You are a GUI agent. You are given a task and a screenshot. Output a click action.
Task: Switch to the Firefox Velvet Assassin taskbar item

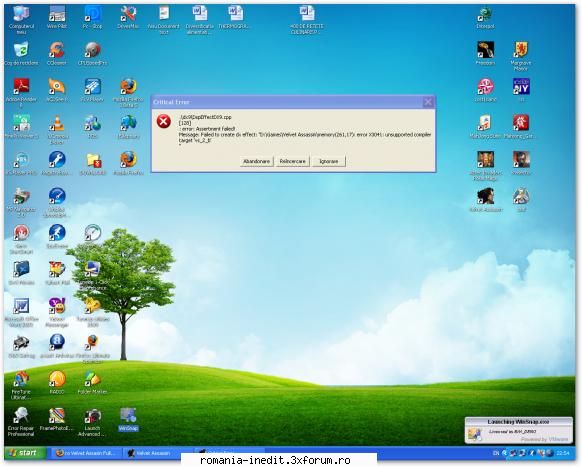click(x=86, y=453)
